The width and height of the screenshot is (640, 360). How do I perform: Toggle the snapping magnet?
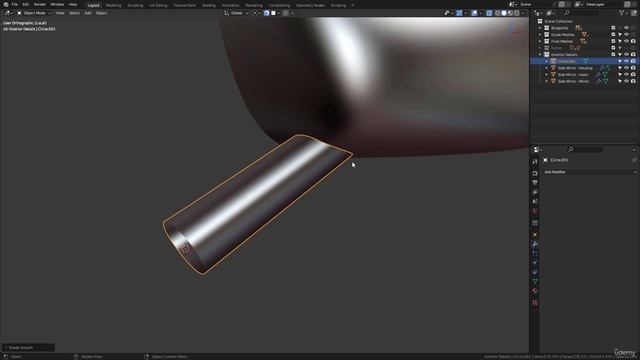point(266,13)
